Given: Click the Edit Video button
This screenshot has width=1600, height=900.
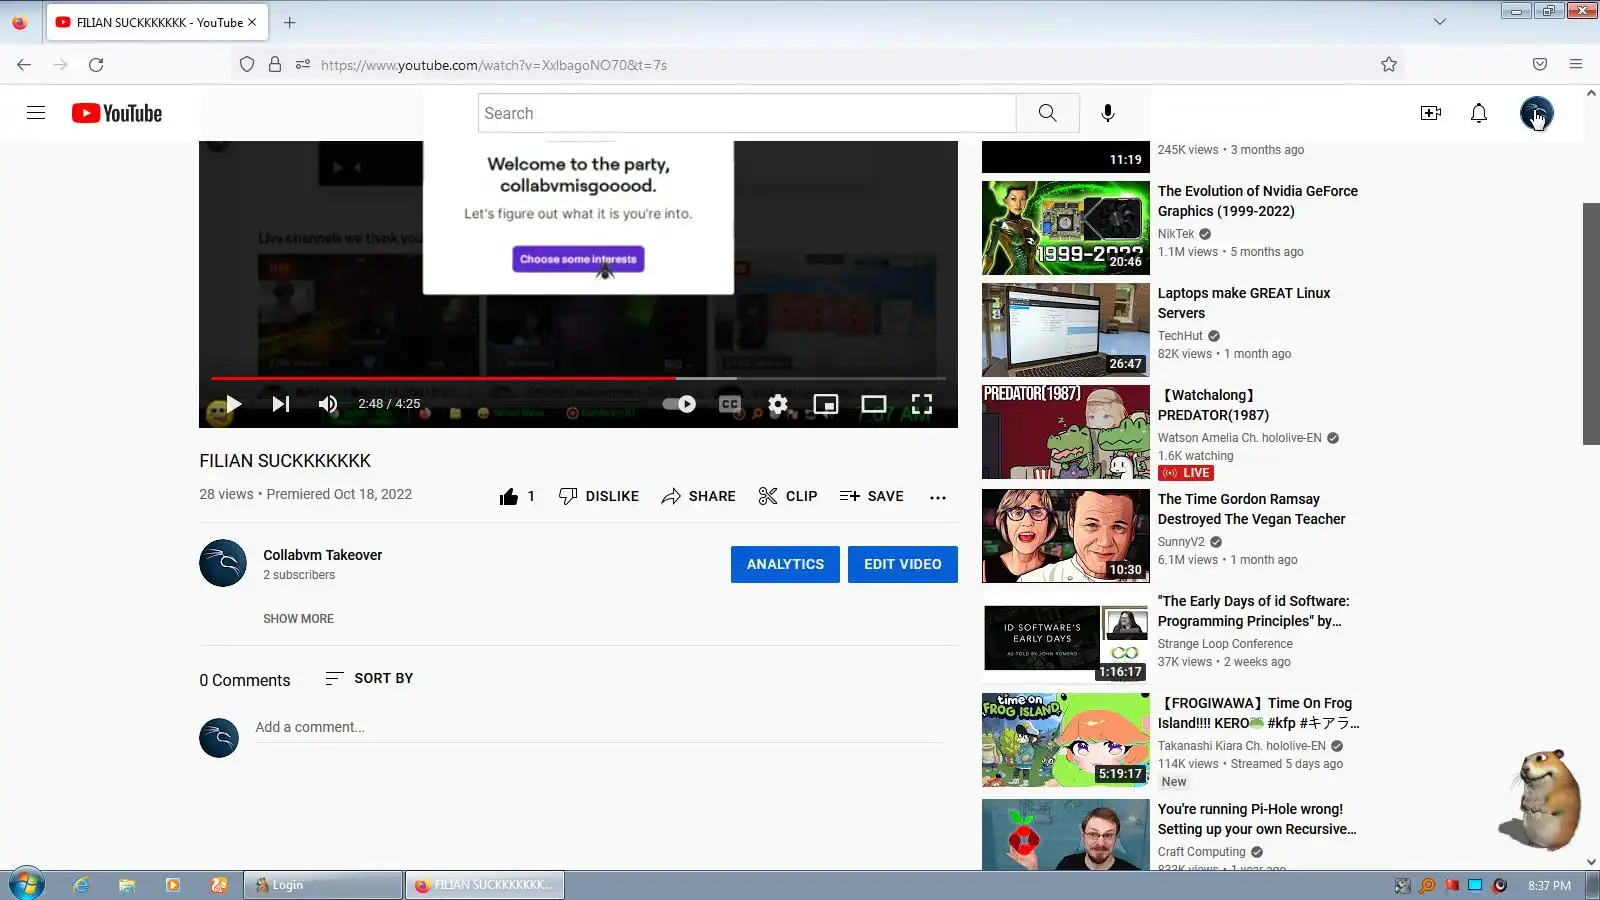Looking at the screenshot, I should [x=903, y=564].
